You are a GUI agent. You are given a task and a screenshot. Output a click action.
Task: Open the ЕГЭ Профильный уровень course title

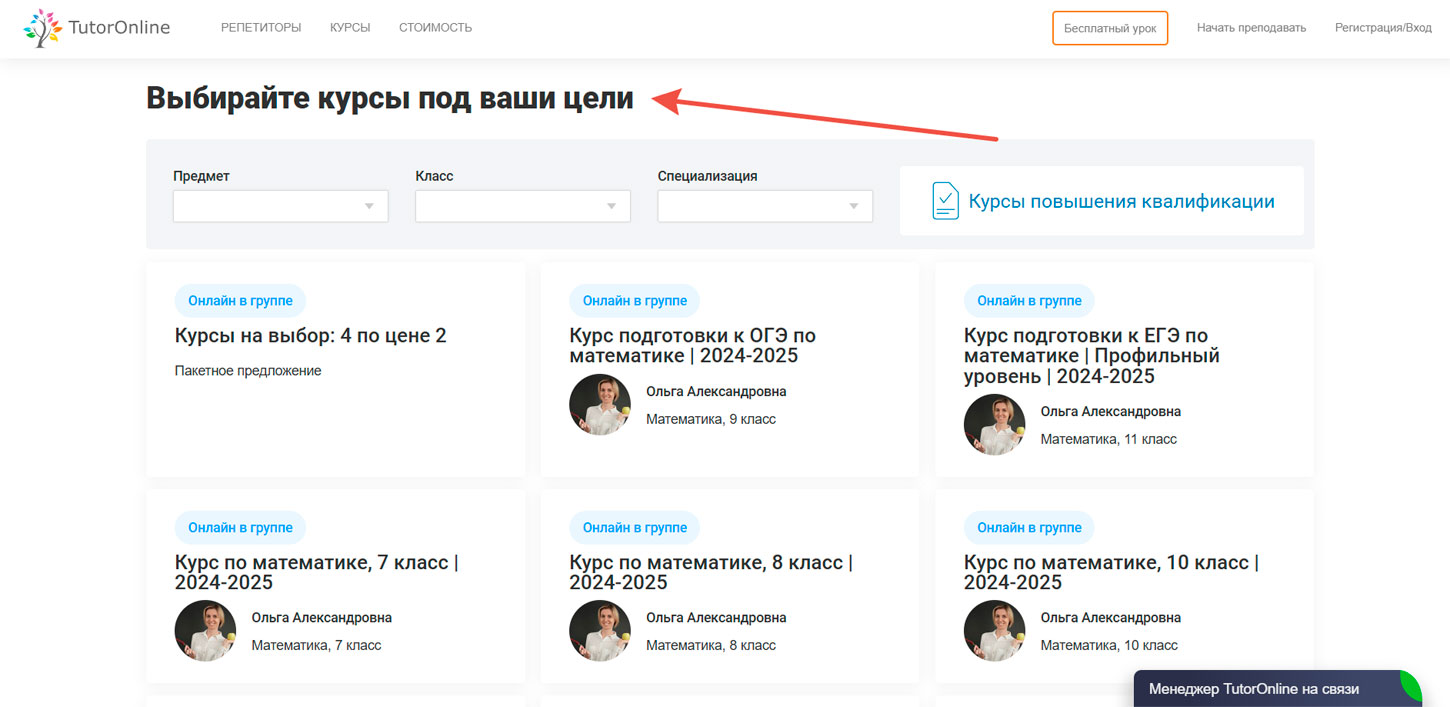[1092, 356]
